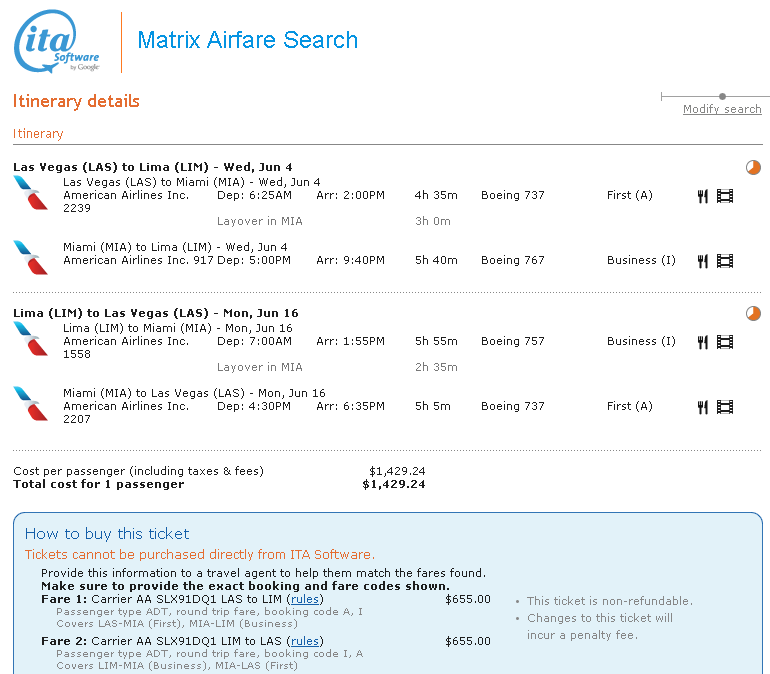Click the meal icon for flight 2239

[x=703, y=196]
